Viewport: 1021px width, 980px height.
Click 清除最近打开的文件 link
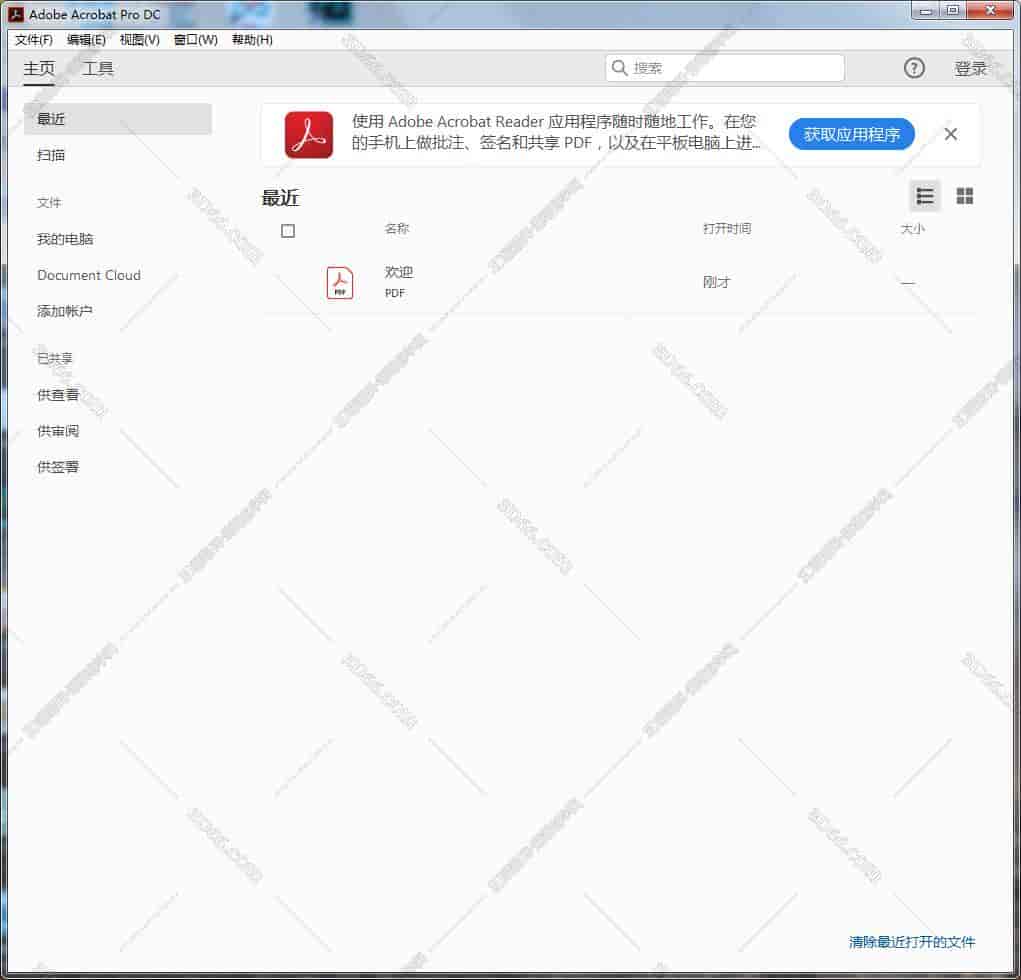912,942
